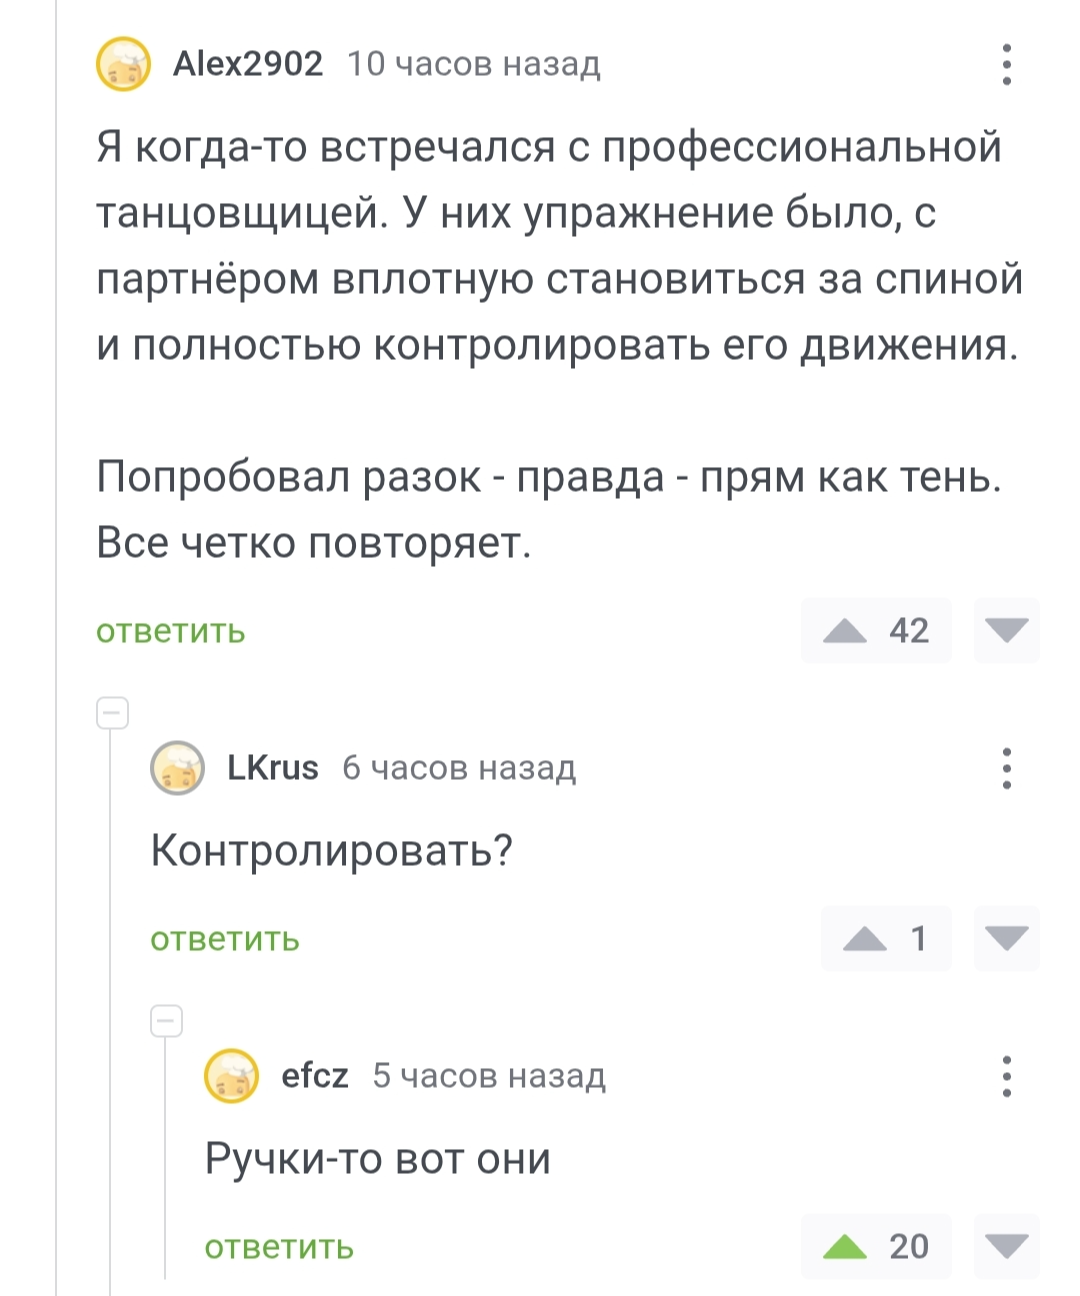Open three-dot menu on LKrus's comment

1006,768
